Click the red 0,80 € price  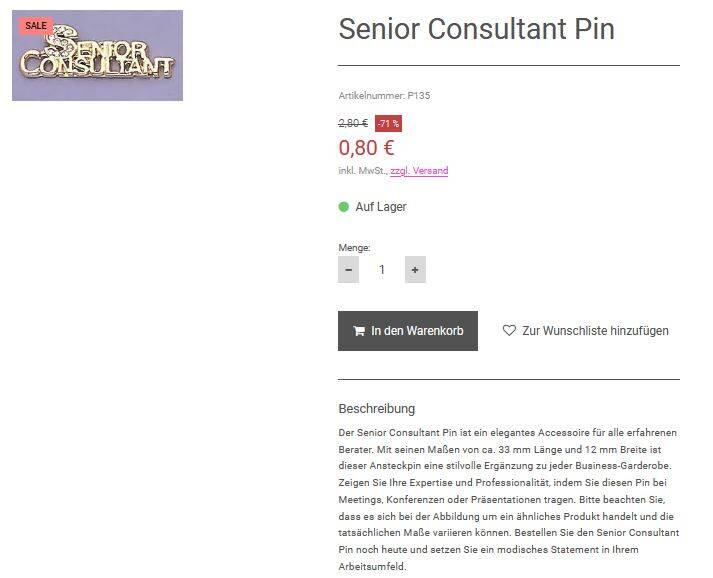point(366,148)
